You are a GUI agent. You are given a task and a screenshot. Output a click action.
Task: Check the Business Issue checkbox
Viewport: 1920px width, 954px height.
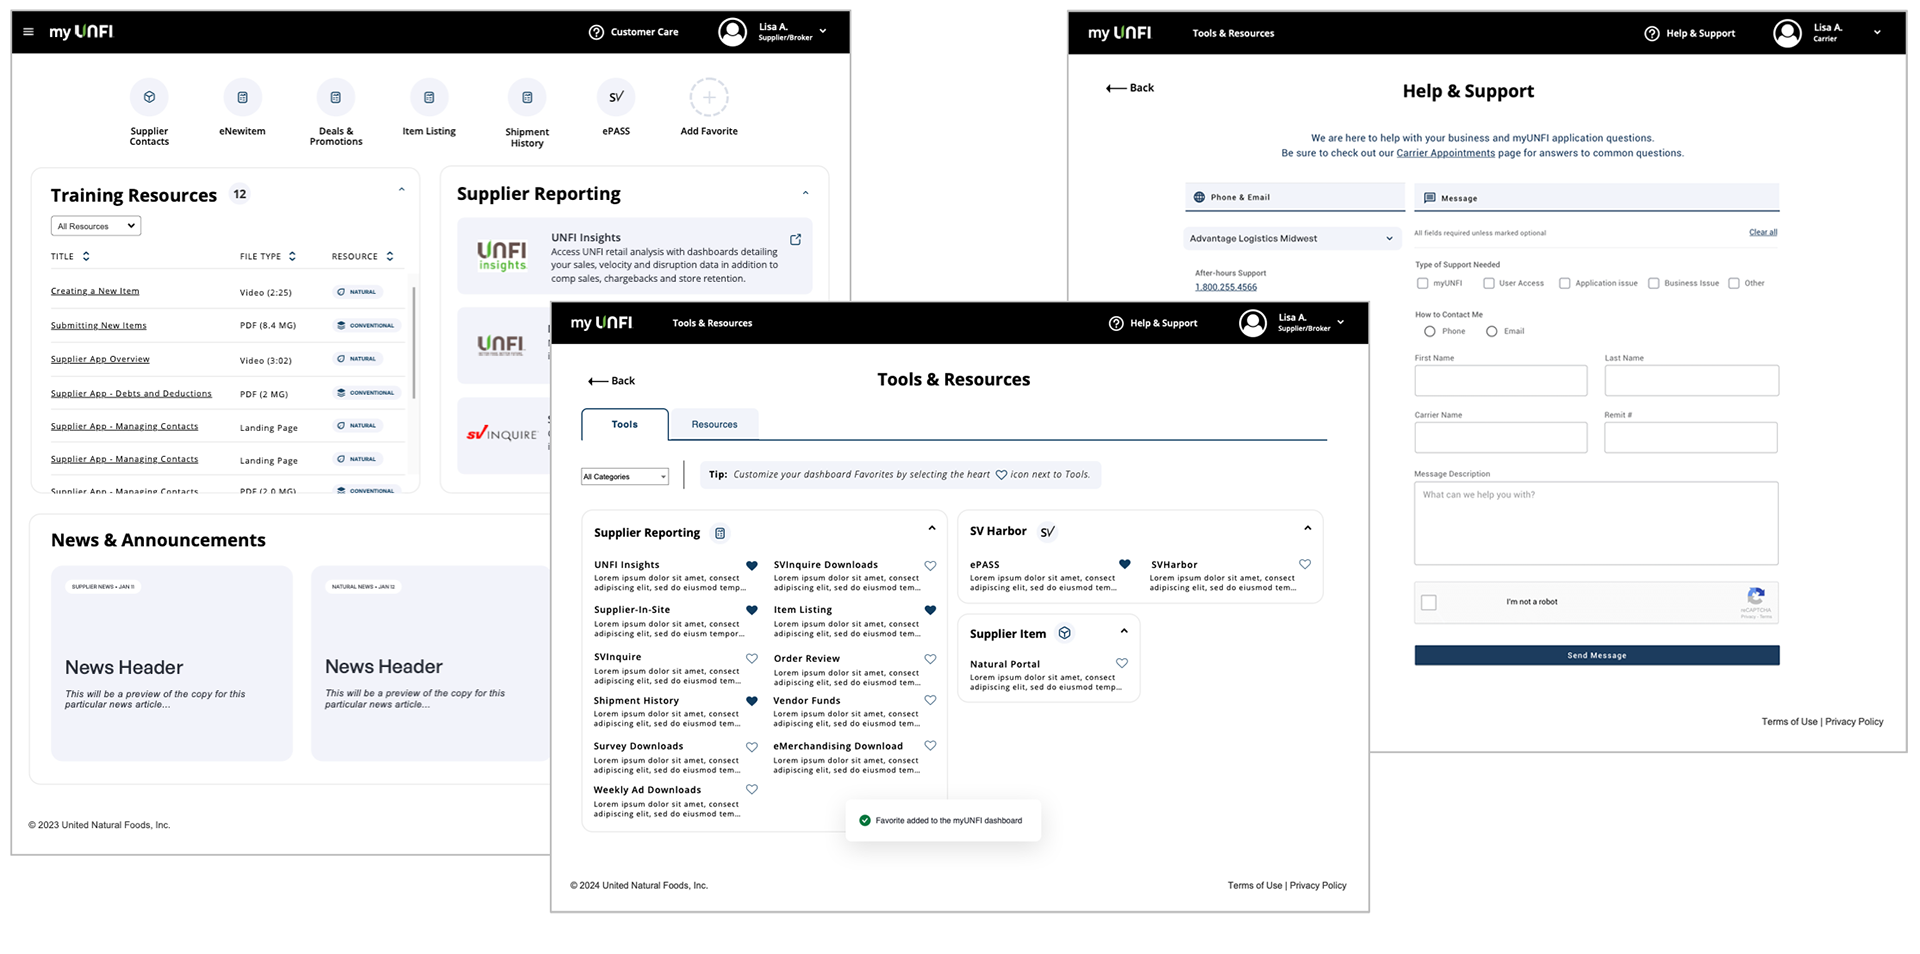click(1654, 283)
